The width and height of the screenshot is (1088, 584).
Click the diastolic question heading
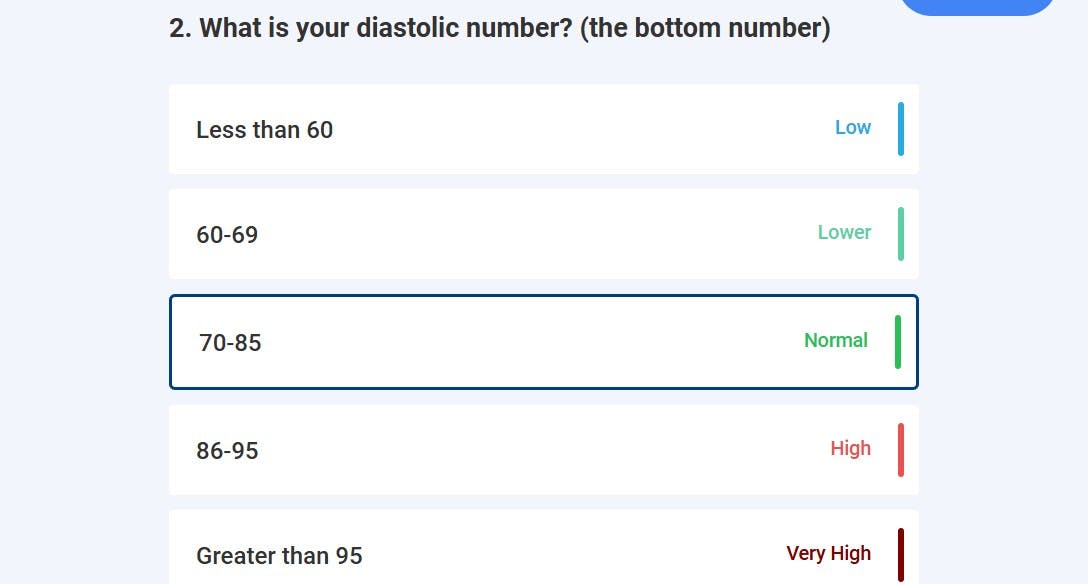point(500,28)
